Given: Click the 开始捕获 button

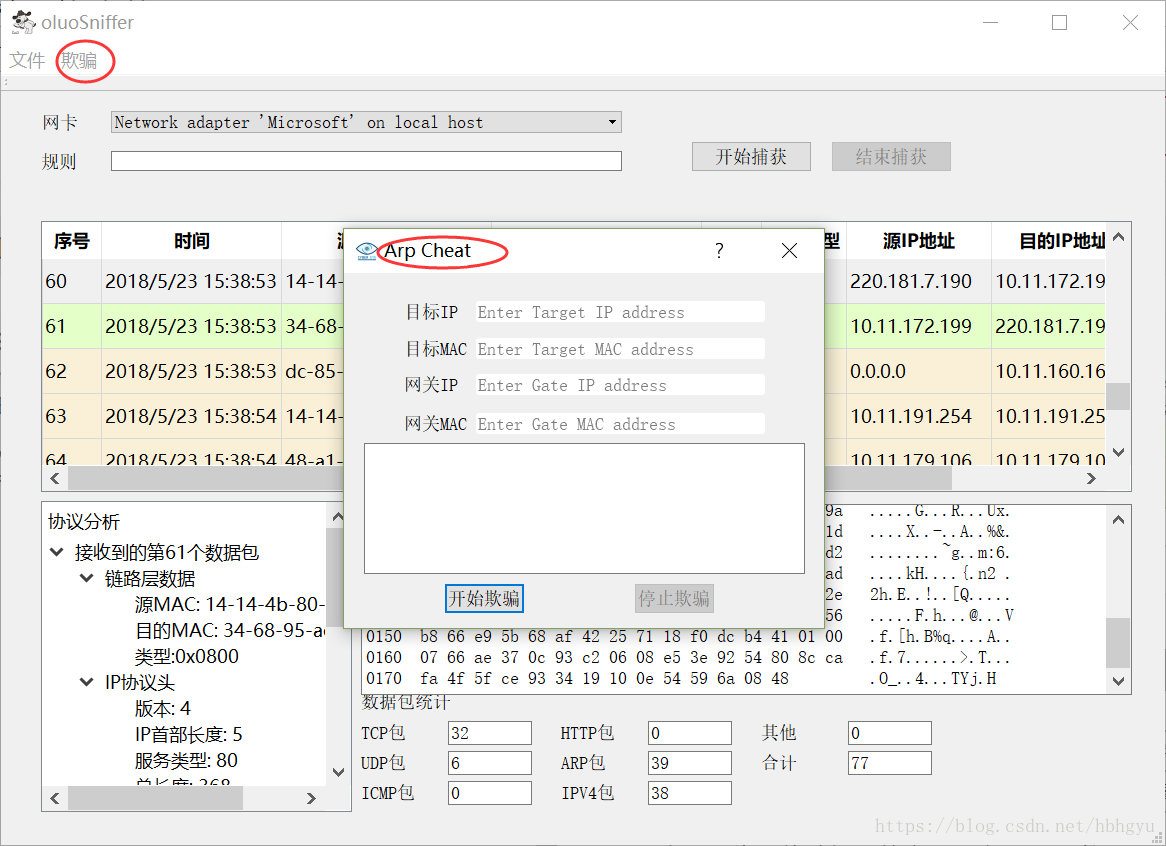Looking at the screenshot, I should [751, 156].
